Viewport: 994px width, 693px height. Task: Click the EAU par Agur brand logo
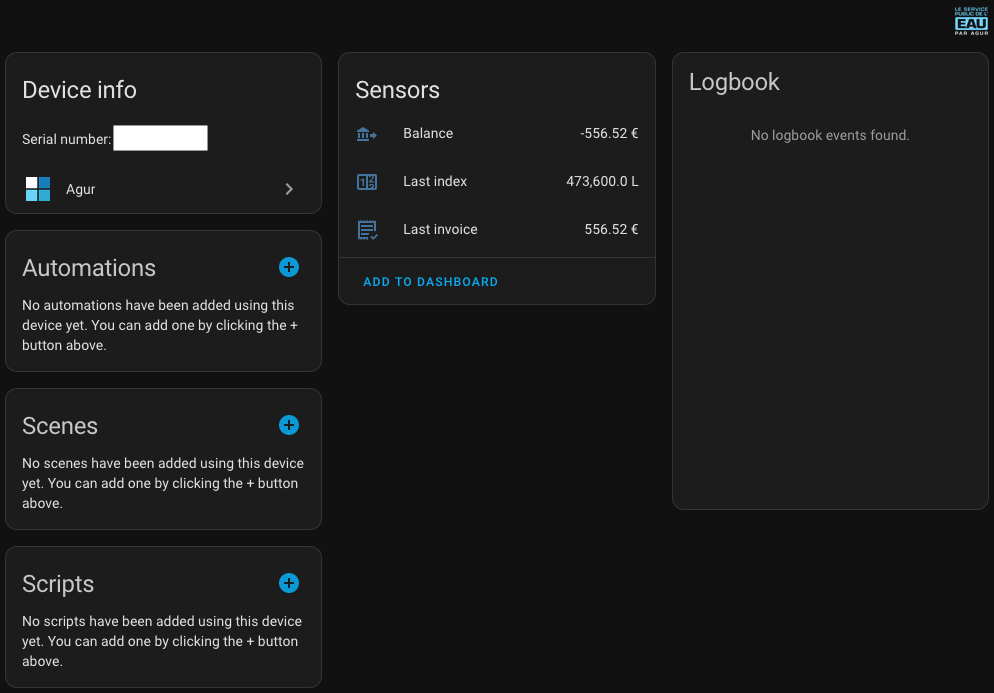[971, 21]
